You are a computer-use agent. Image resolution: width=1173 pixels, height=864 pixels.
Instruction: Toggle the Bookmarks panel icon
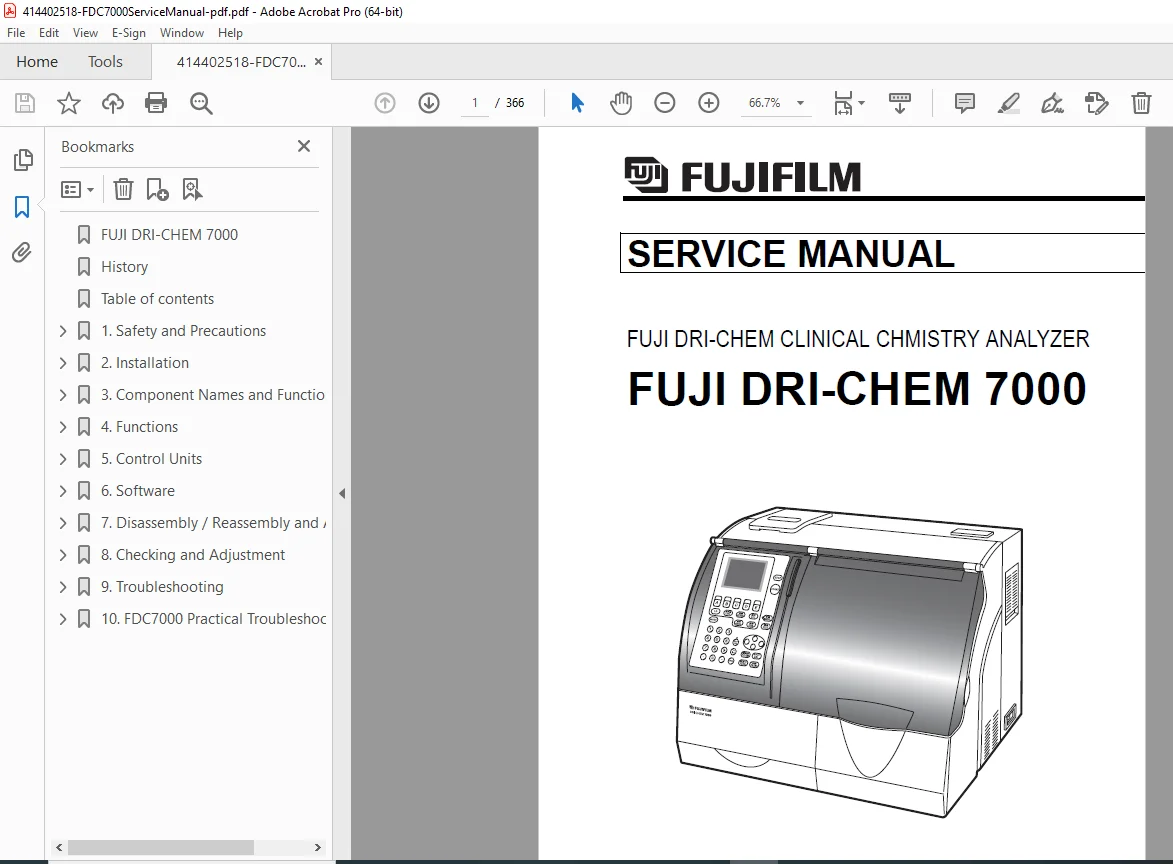pos(22,207)
